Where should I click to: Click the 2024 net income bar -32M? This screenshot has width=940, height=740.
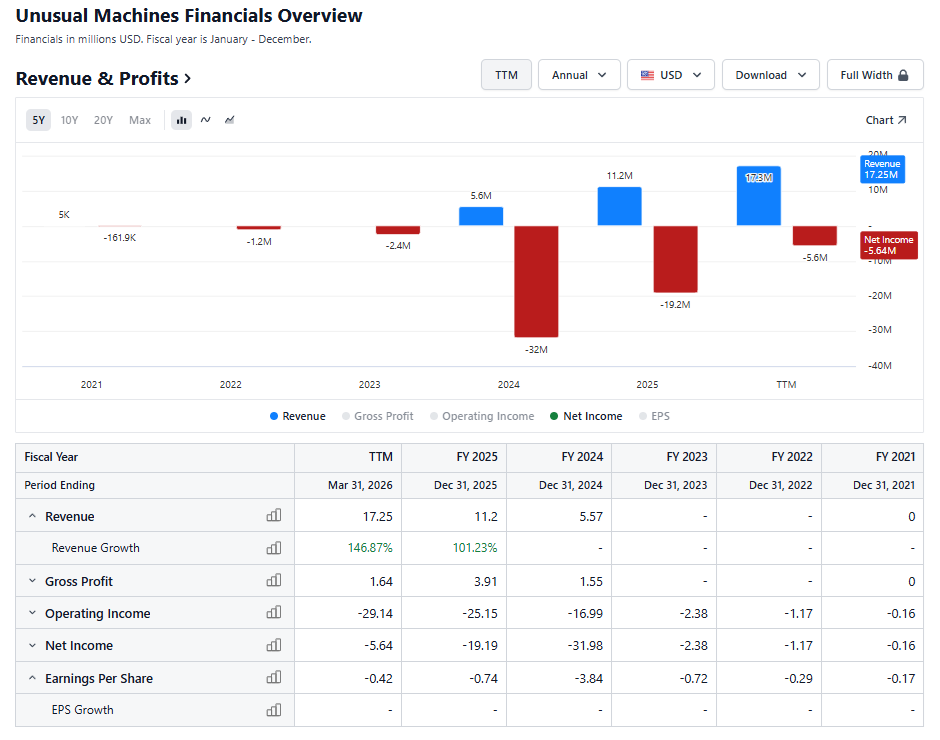coord(537,281)
